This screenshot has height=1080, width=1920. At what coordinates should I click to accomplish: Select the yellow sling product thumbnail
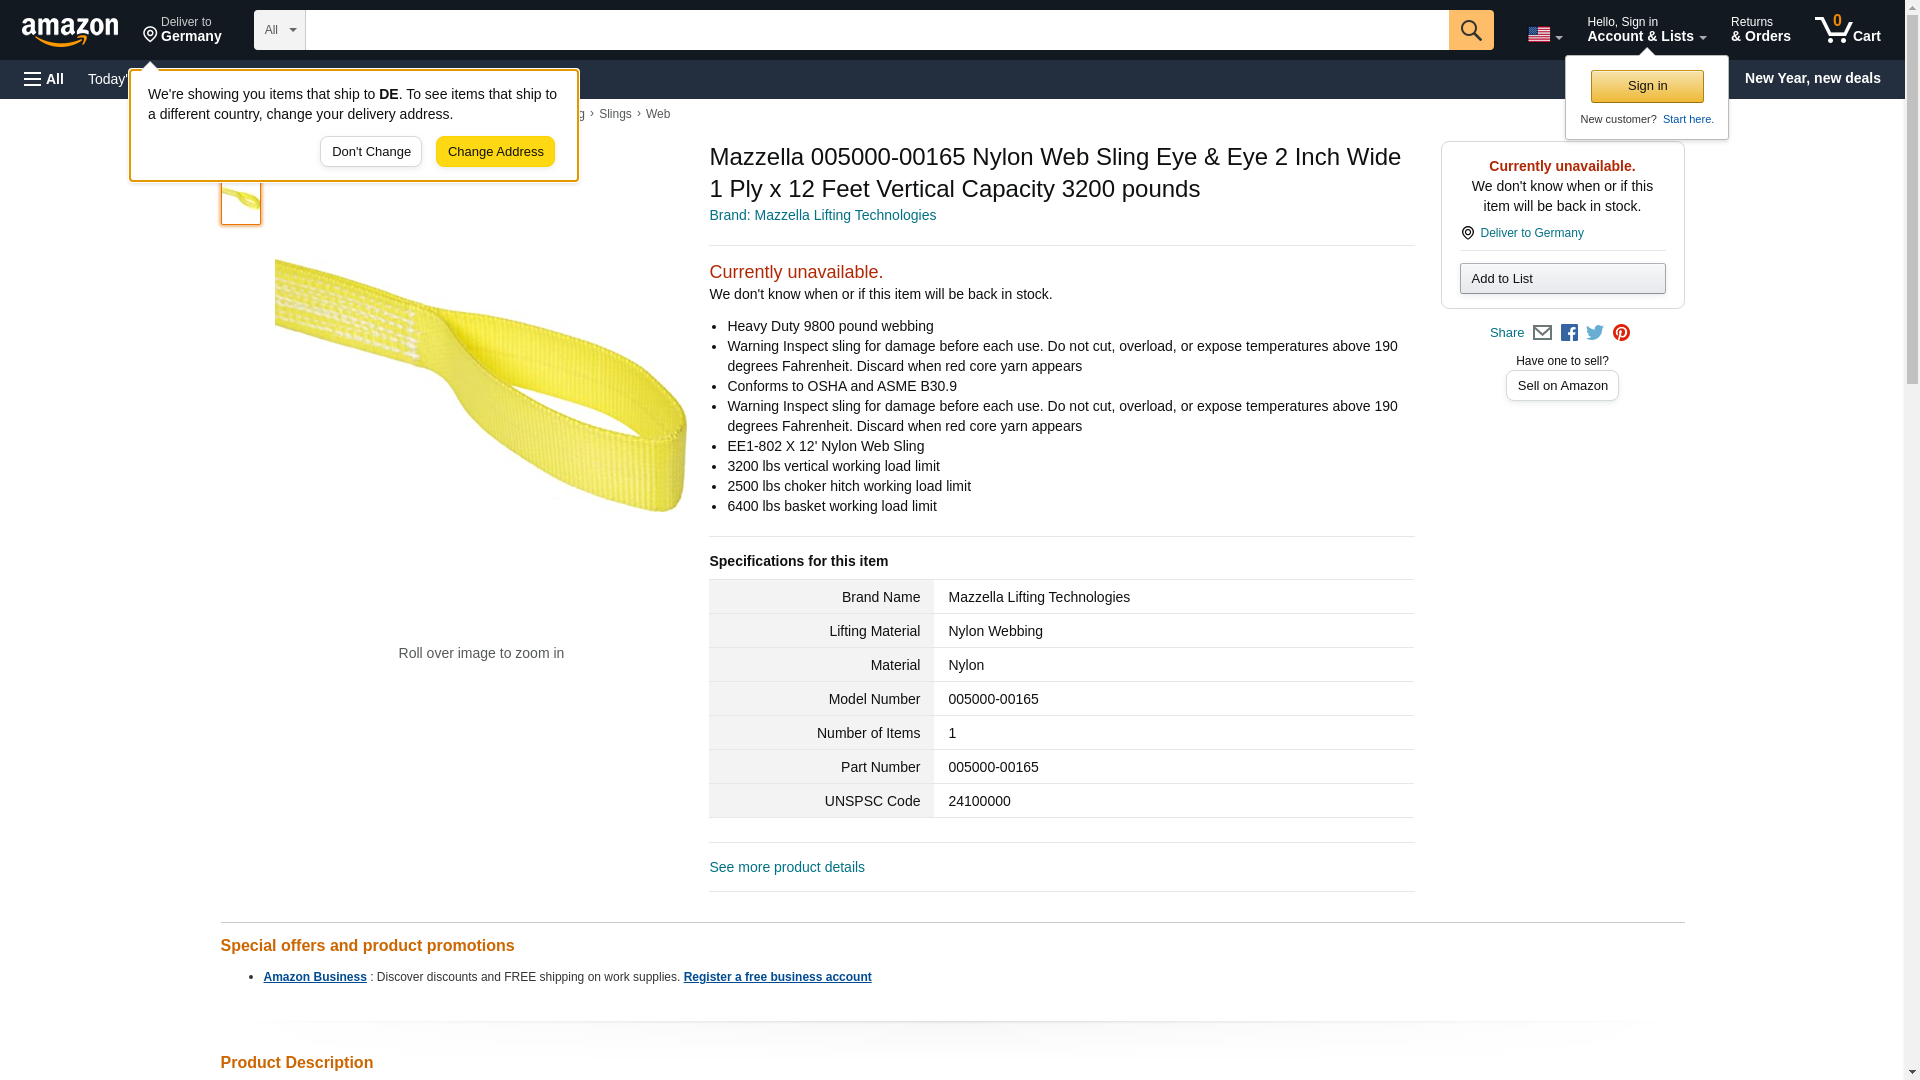[x=241, y=203]
